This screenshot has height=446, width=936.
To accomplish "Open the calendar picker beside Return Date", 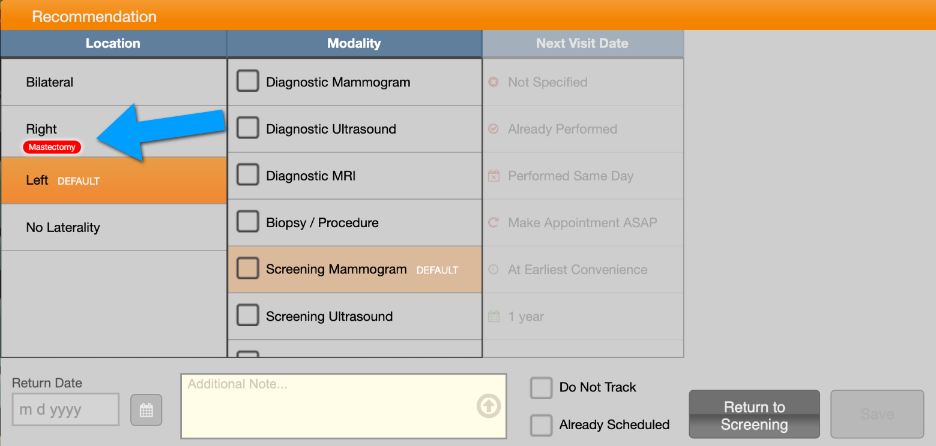I will click(x=146, y=410).
